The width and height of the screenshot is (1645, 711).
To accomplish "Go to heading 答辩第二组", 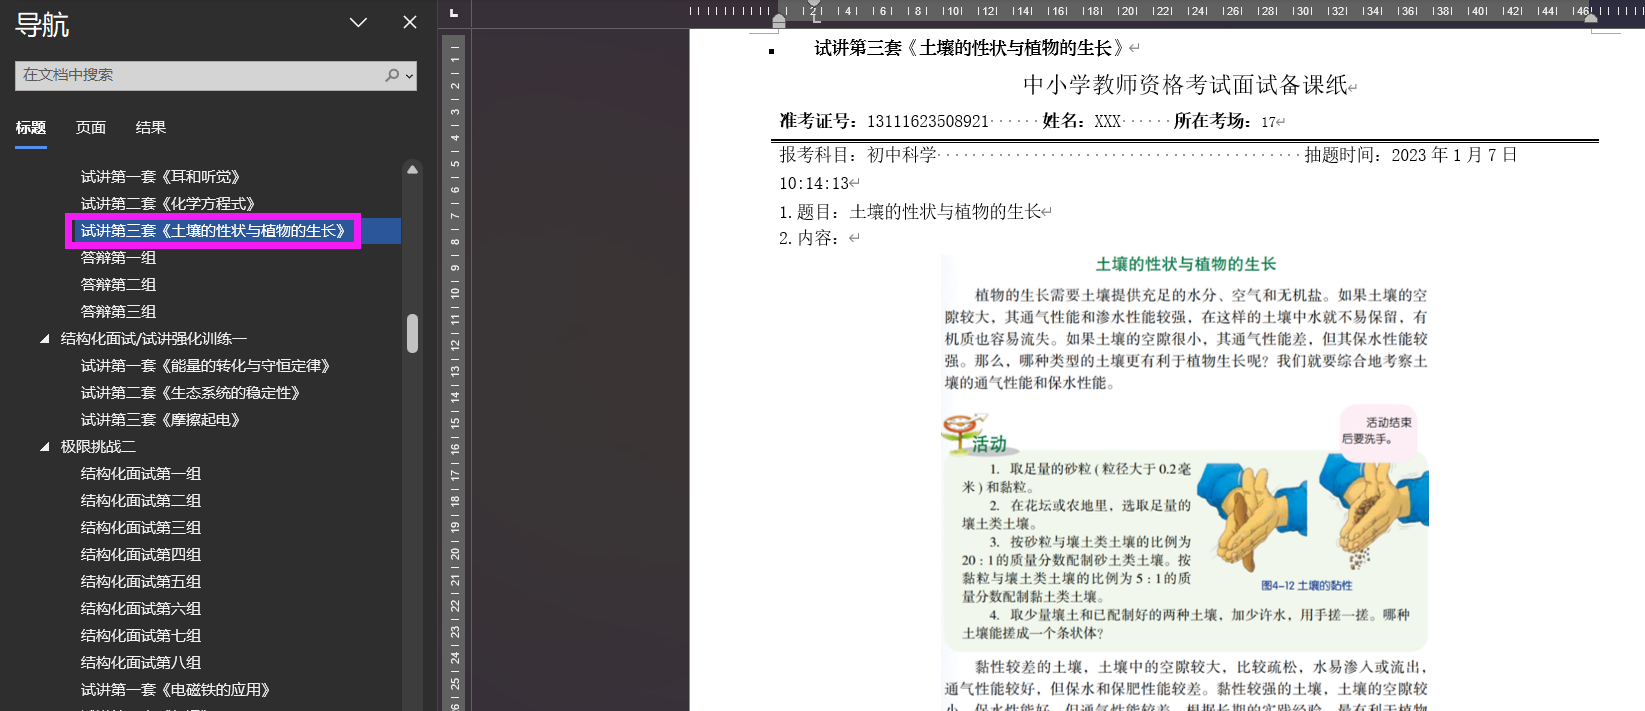I will coord(118,285).
